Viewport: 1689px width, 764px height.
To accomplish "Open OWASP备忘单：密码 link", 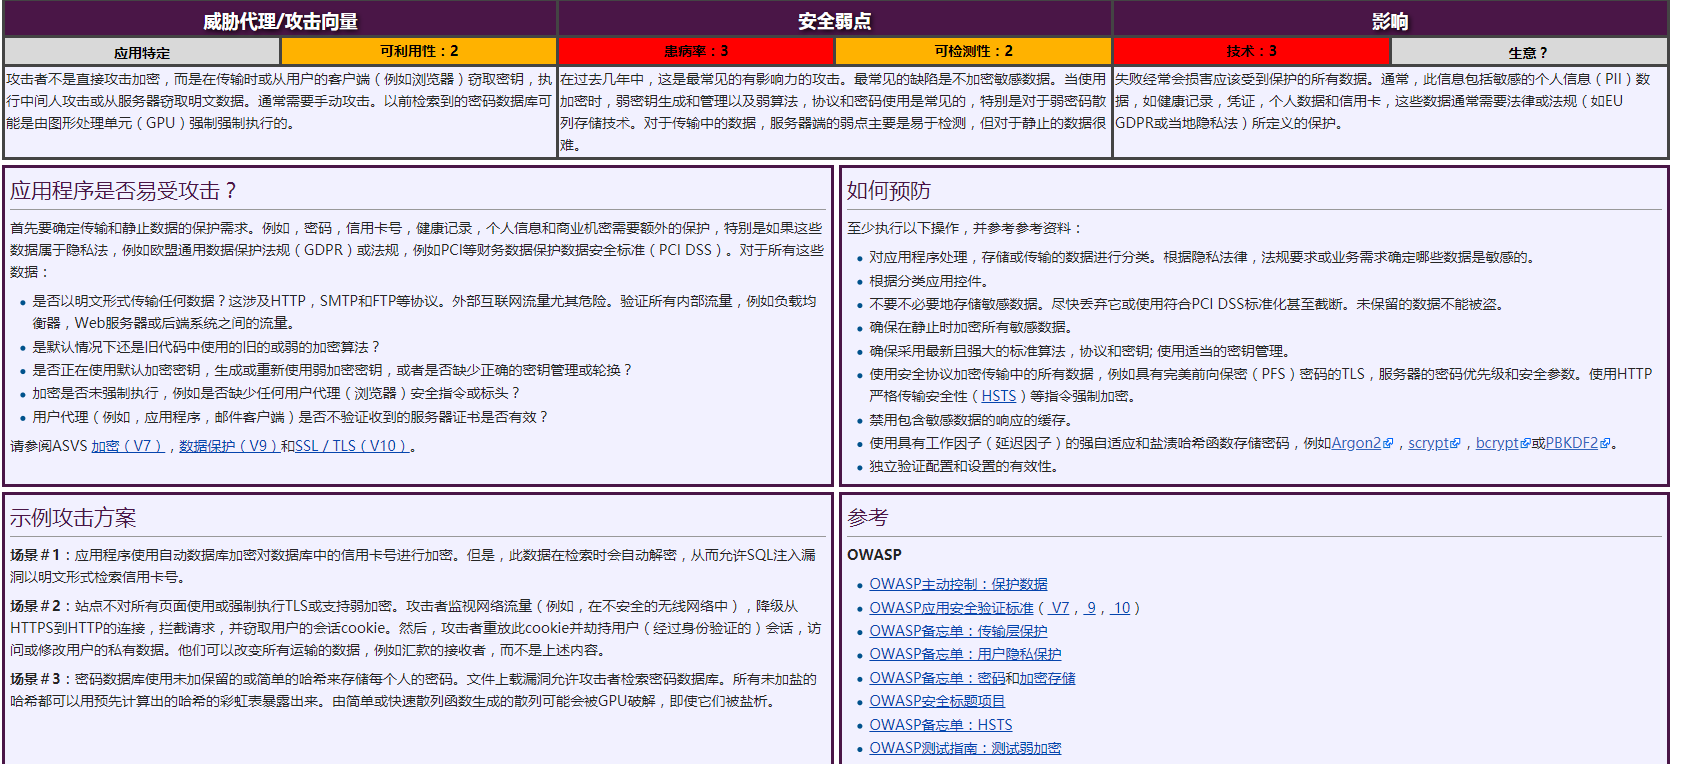I will [937, 678].
